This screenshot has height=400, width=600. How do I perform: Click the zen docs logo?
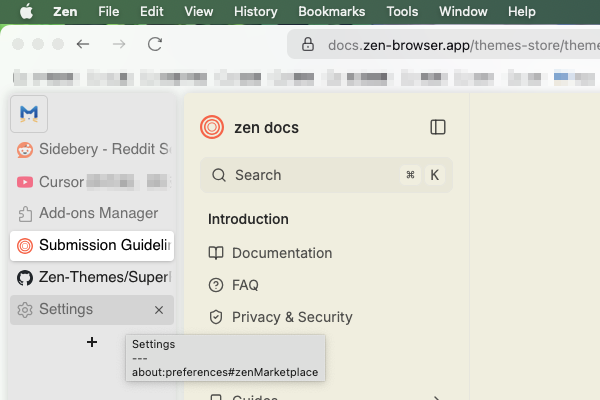tap(212, 127)
